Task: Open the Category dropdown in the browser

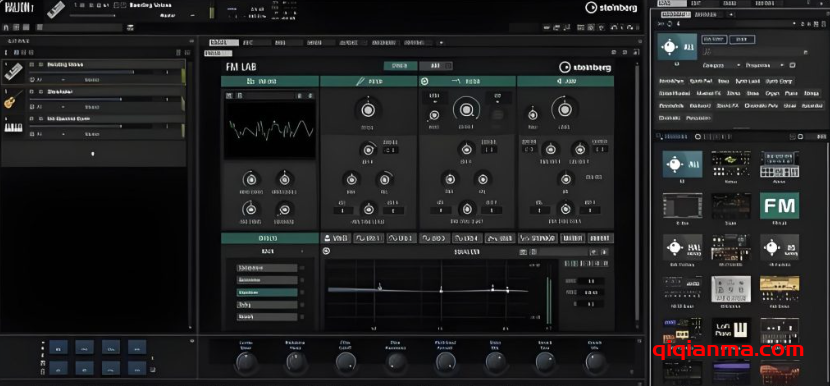Action: [x=721, y=65]
